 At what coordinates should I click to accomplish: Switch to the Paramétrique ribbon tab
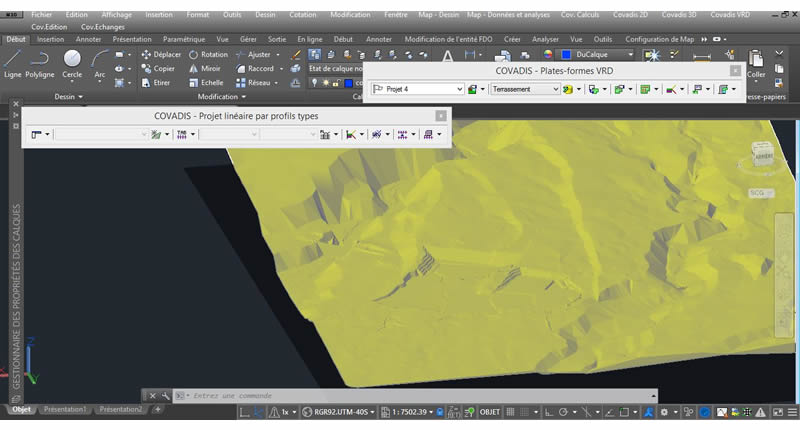tap(184, 39)
